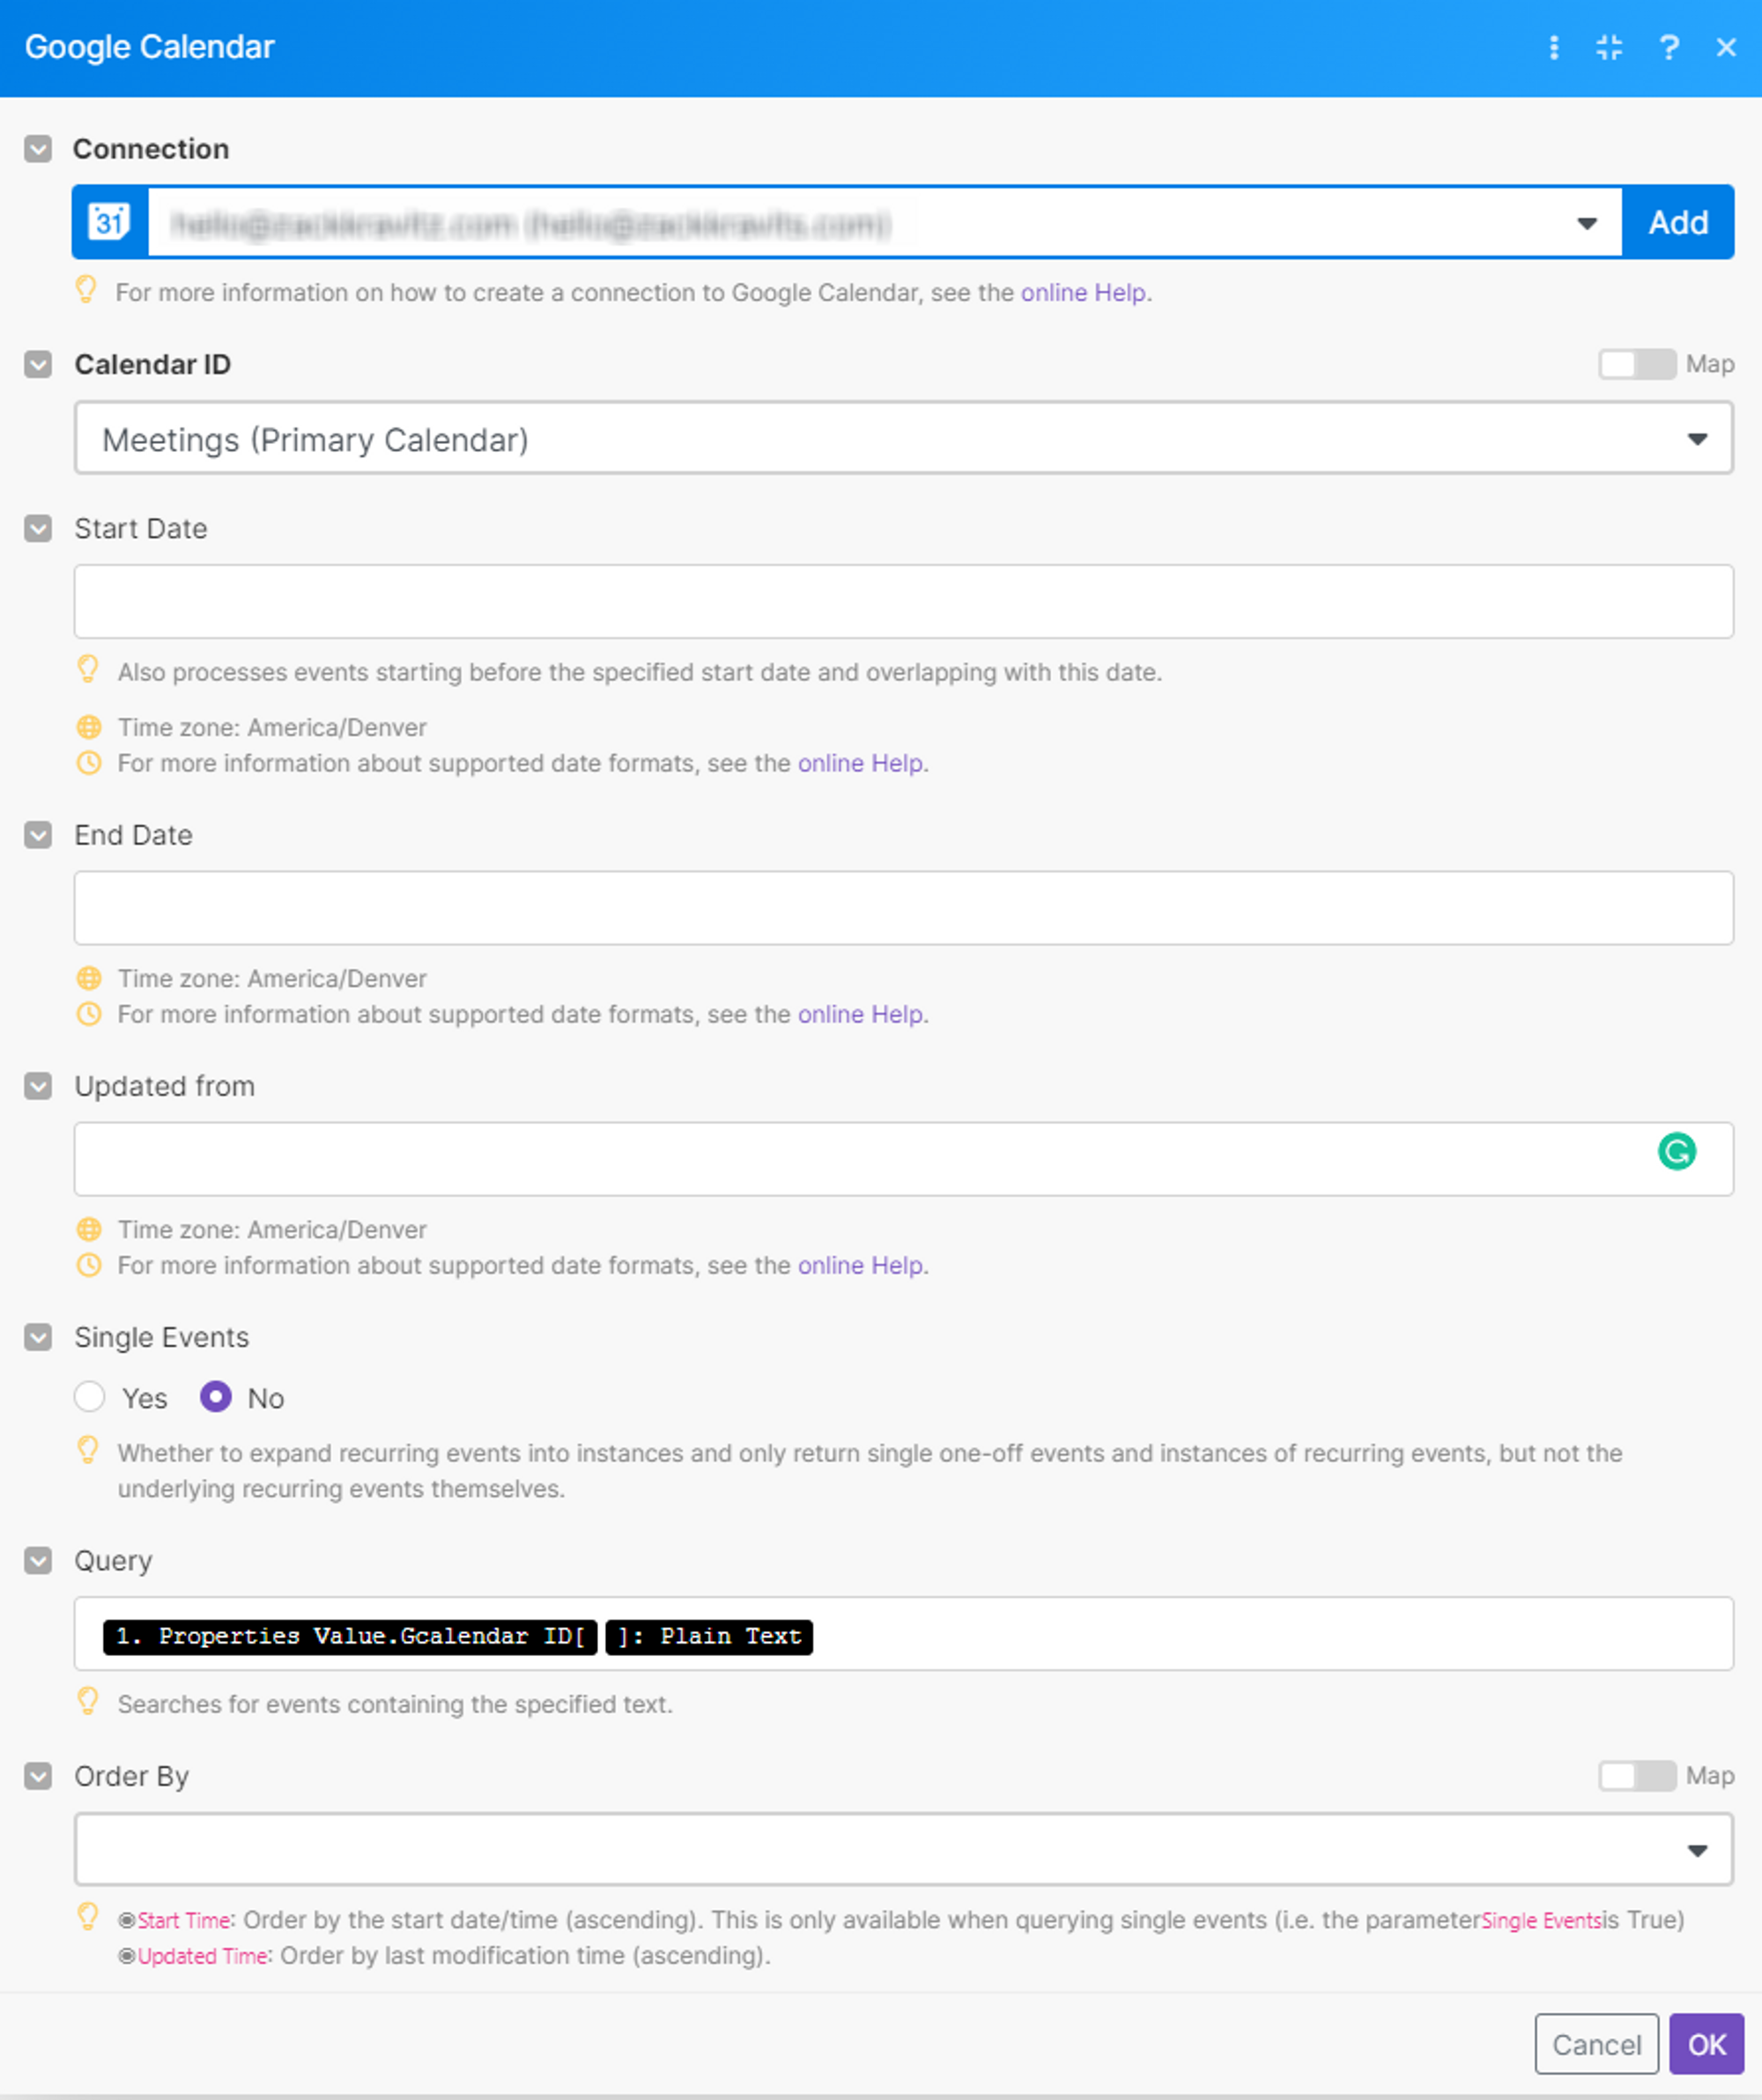Toggle the Start Date field checkbox
The height and width of the screenshot is (2100, 1762).
point(38,528)
